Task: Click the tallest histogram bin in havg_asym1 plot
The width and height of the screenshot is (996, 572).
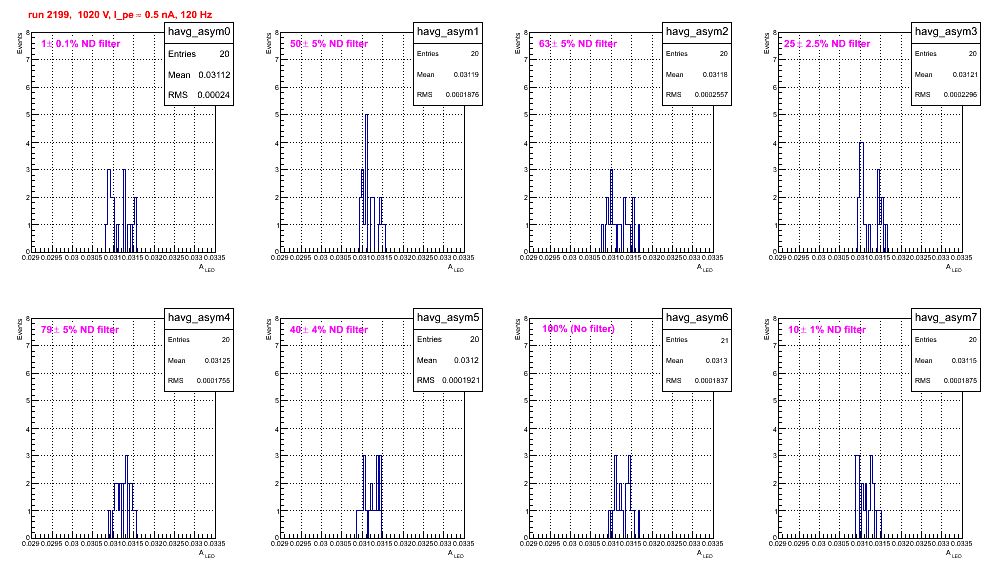Action: (367, 182)
